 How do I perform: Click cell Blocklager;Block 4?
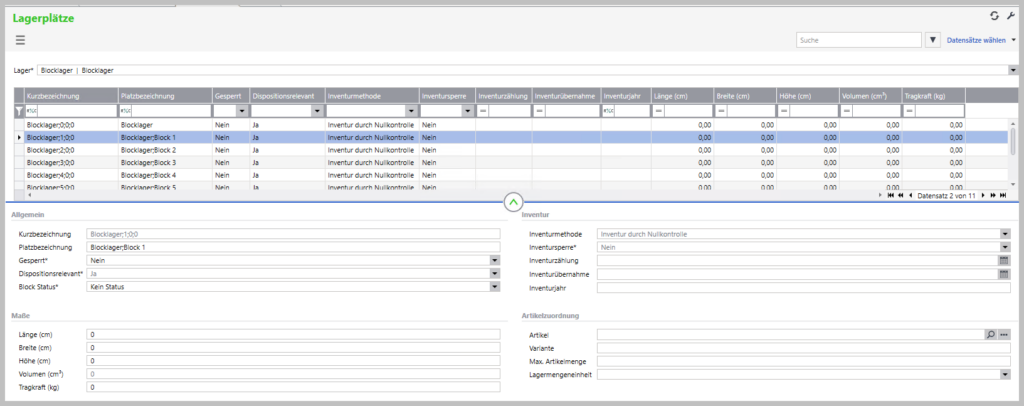pos(165,176)
